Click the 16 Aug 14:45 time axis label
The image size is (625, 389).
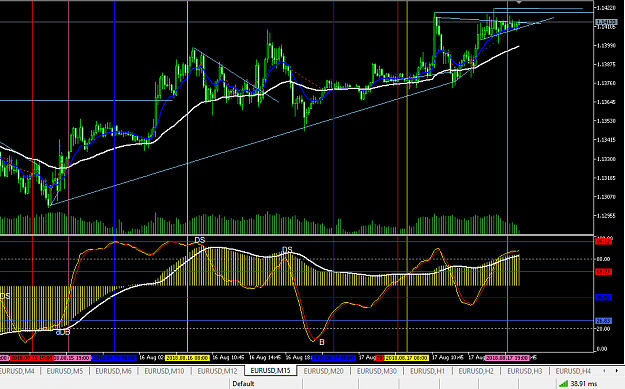point(265,358)
